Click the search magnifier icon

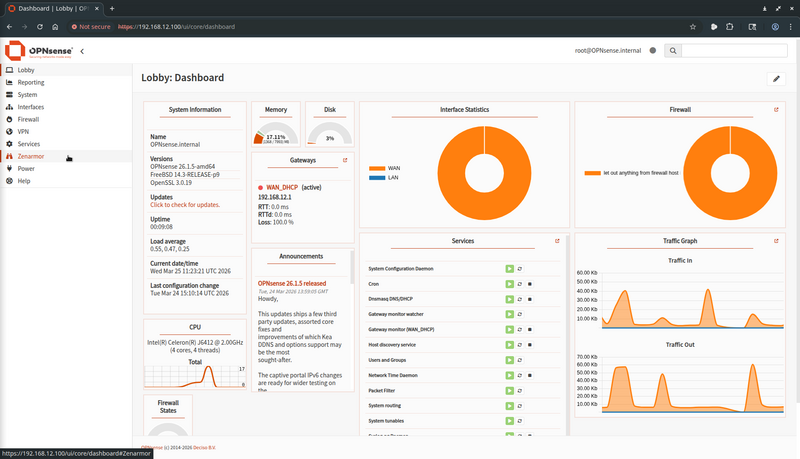[x=673, y=50]
